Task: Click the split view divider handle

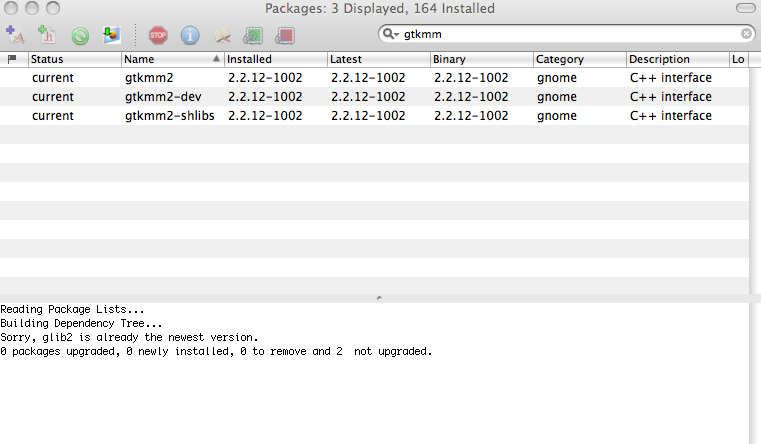Action: point(378,298)
